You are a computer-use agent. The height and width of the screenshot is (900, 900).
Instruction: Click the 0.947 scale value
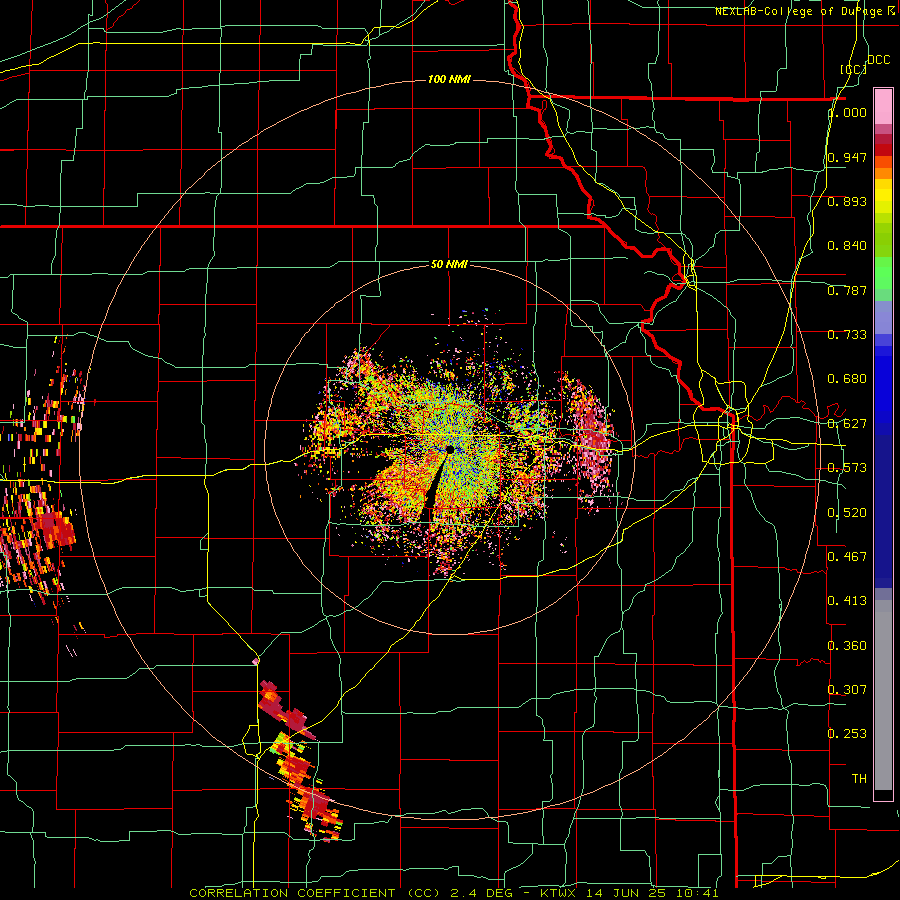847,157
